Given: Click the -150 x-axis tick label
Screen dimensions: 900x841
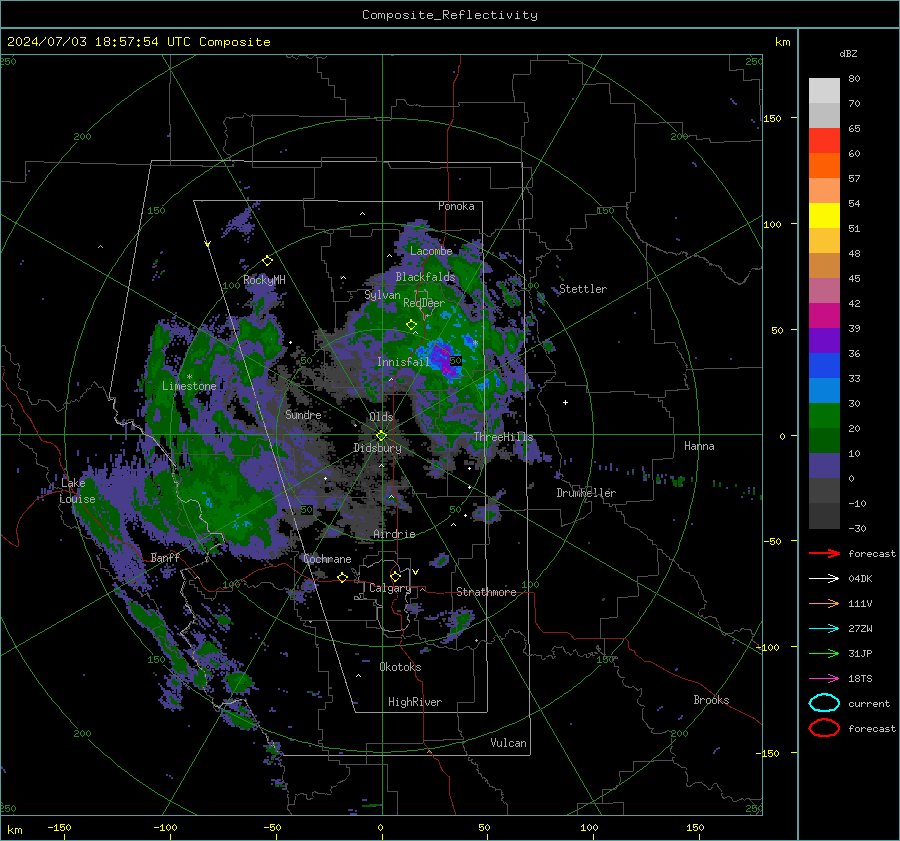Looking at the screenshot, I should click(59, 827).
